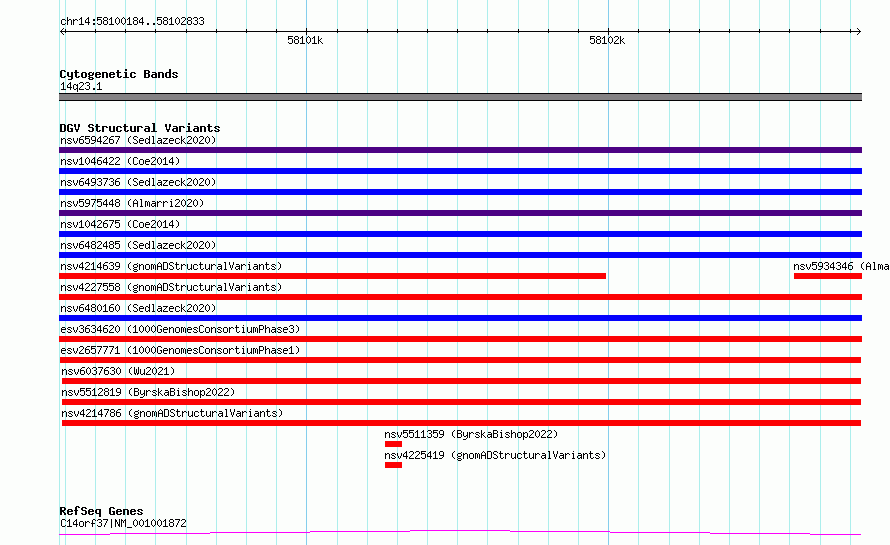The height and width of the screenshot is (545, 890).
Task: Click the 58101k ruler tick label
Action: [305, 40]
